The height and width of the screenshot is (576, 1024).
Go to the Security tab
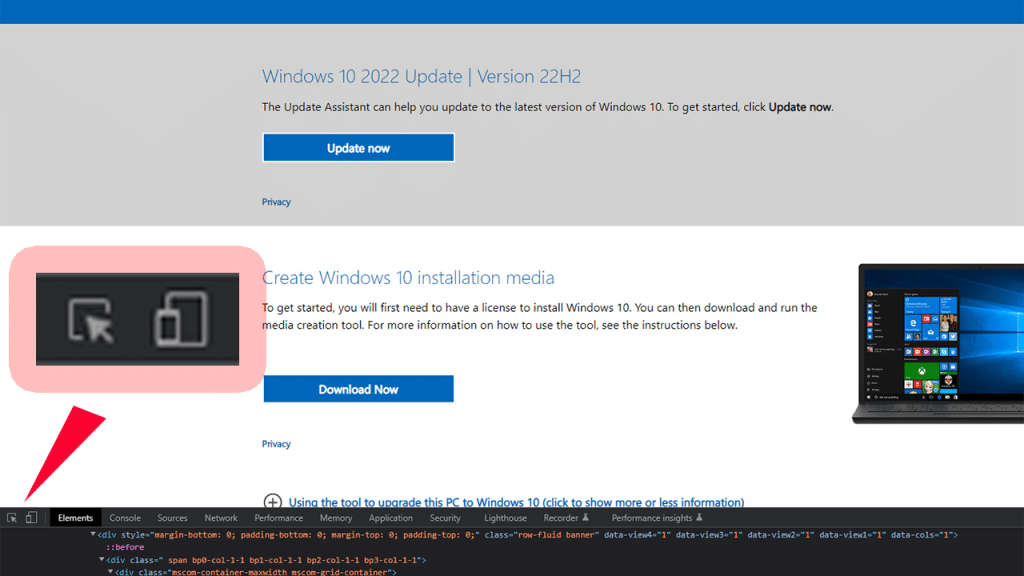click(445, 518)
